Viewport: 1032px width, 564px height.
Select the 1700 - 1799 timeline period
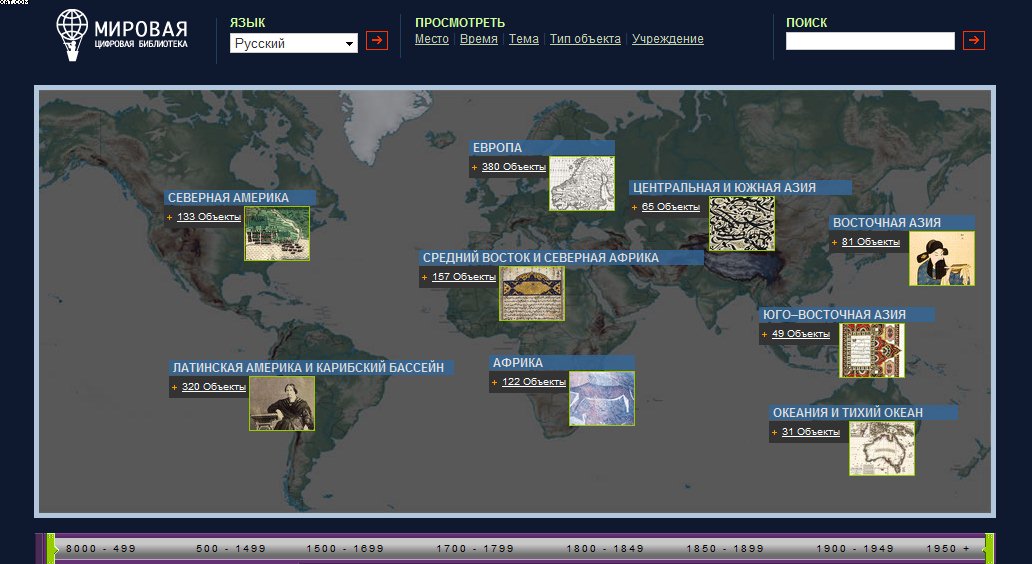coord(475,548)
